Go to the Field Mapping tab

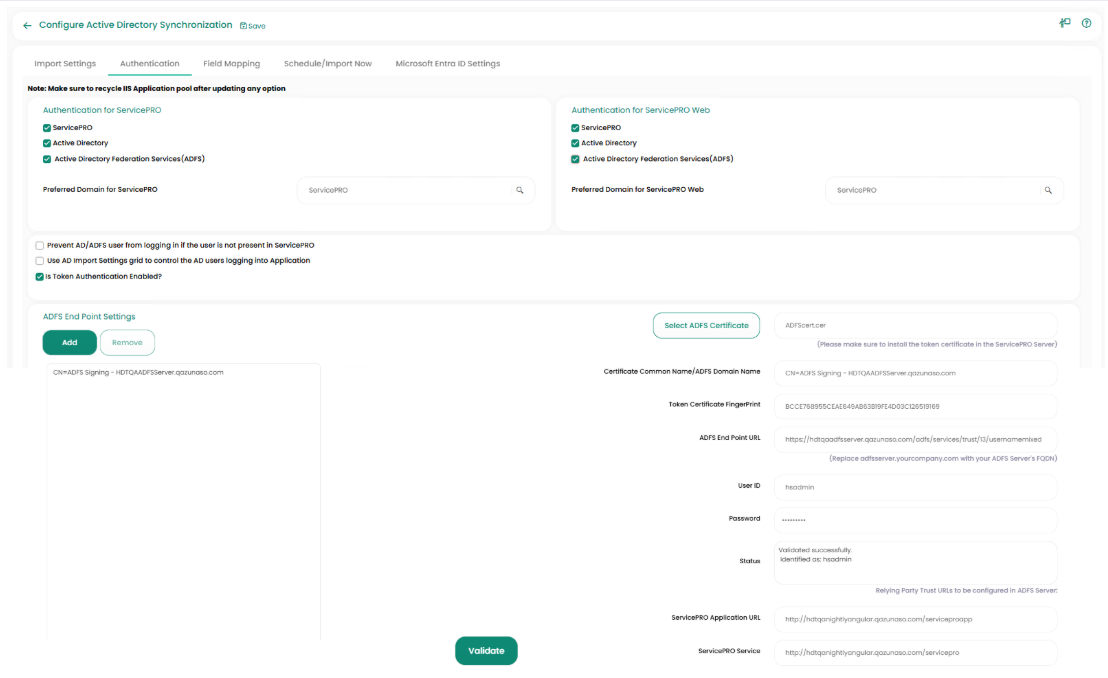tap(231, 64)
